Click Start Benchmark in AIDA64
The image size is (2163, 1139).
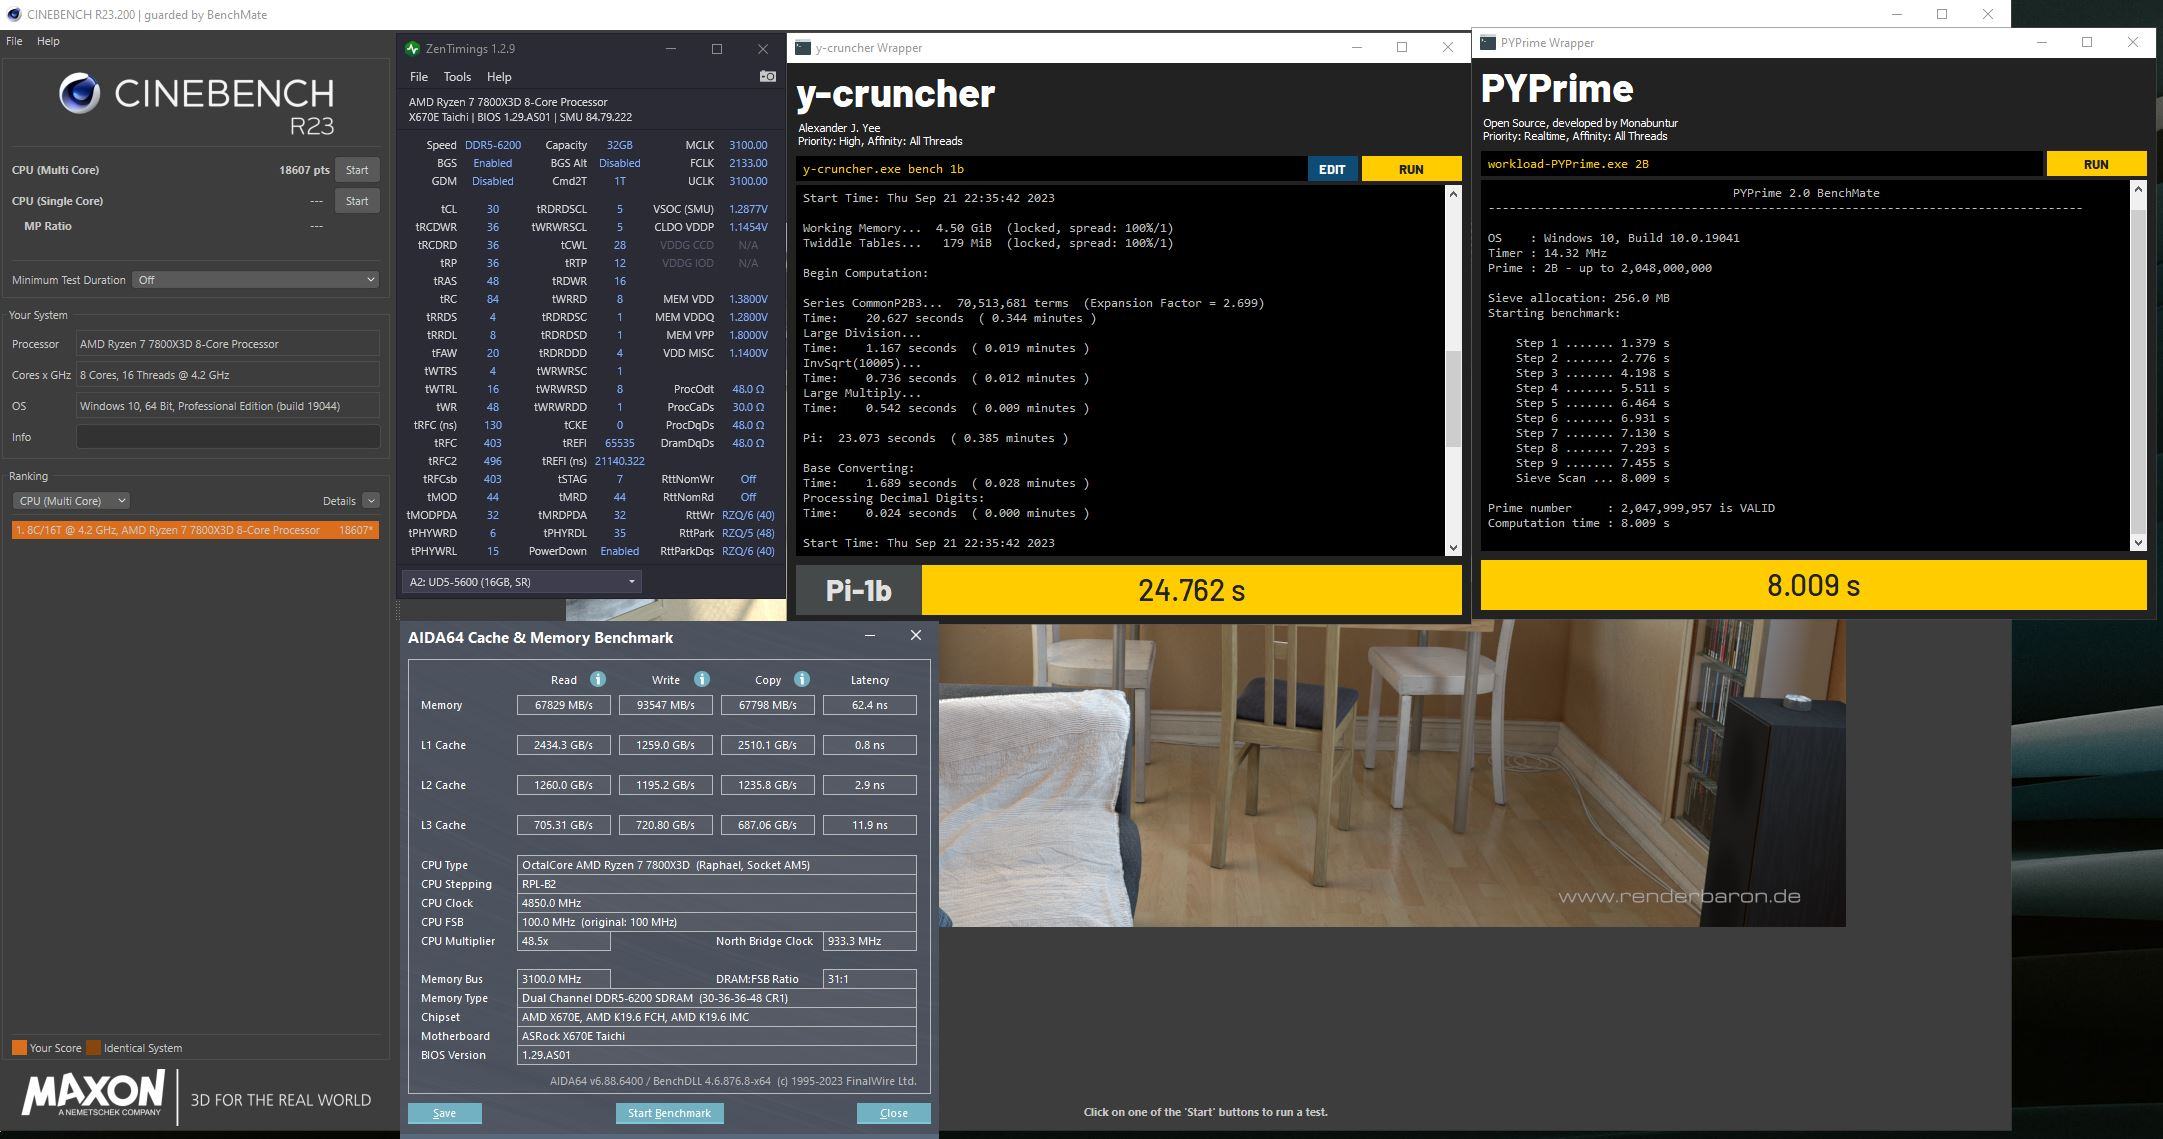[x=669, y=1113]
